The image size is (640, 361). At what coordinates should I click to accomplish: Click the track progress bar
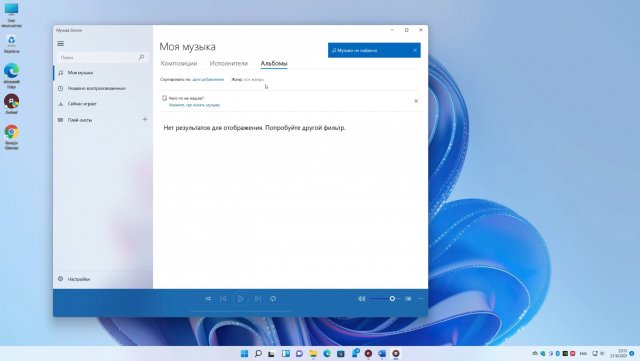(240, 311)
